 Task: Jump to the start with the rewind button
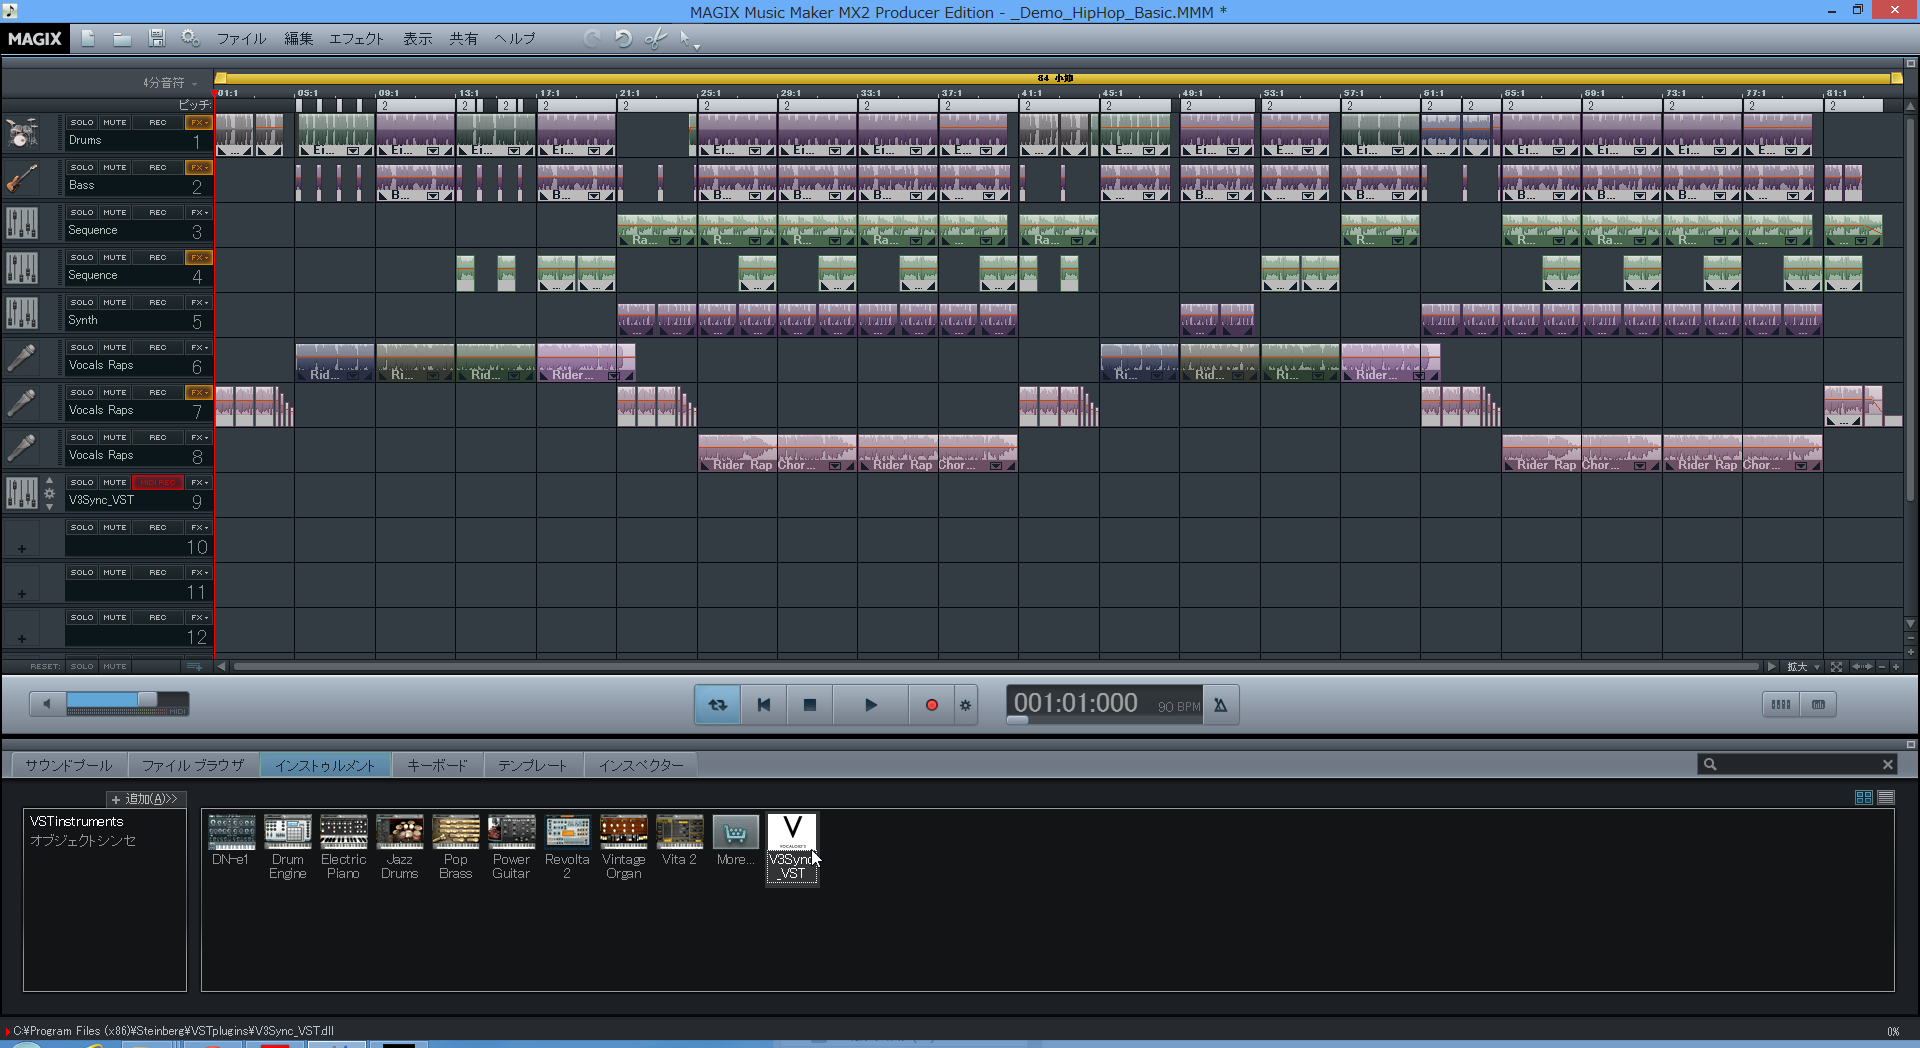pyautogui.click(x=764, y=705)
